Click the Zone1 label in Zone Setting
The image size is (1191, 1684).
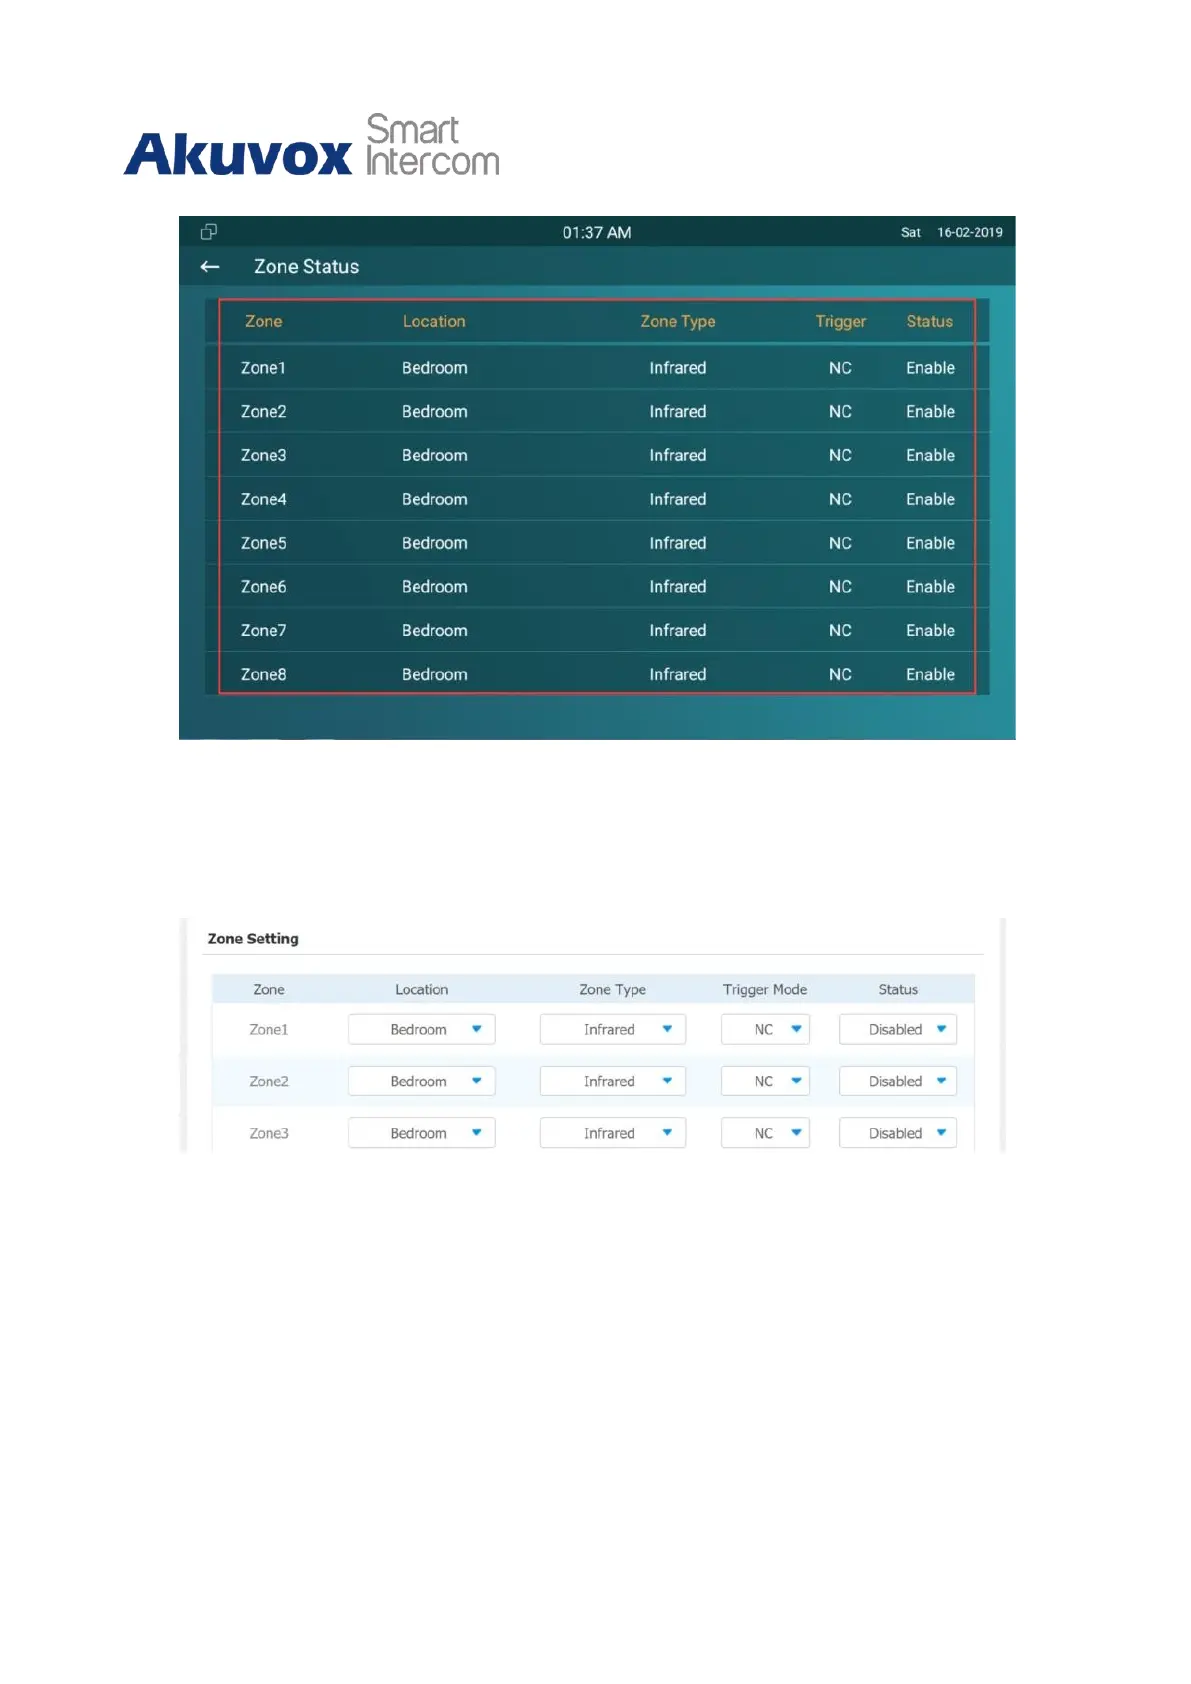tap(268, 1029)
